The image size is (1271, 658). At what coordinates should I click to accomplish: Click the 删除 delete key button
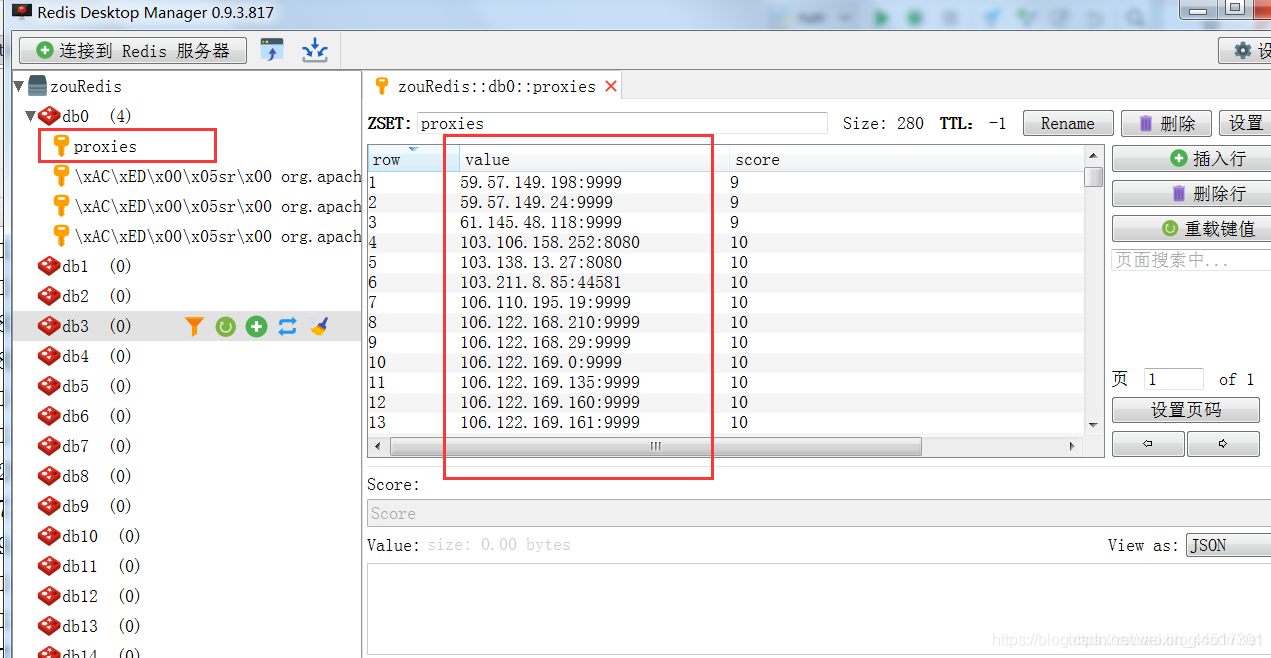[1166, 123]
